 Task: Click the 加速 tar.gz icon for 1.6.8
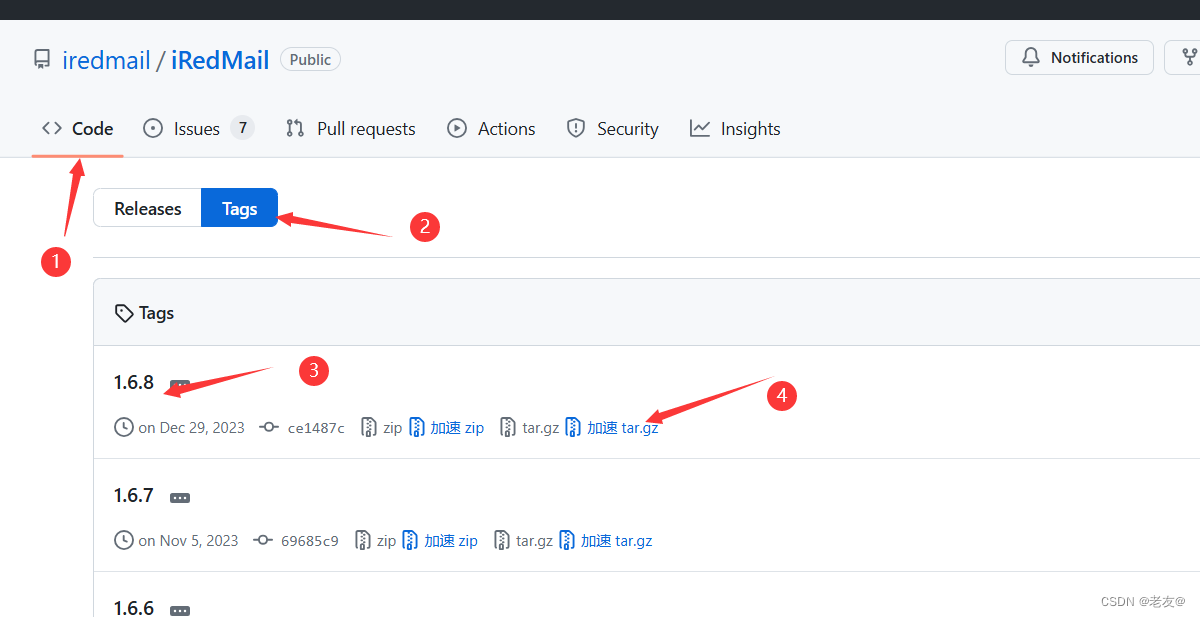pyautogui.click(x=573, y=427)
